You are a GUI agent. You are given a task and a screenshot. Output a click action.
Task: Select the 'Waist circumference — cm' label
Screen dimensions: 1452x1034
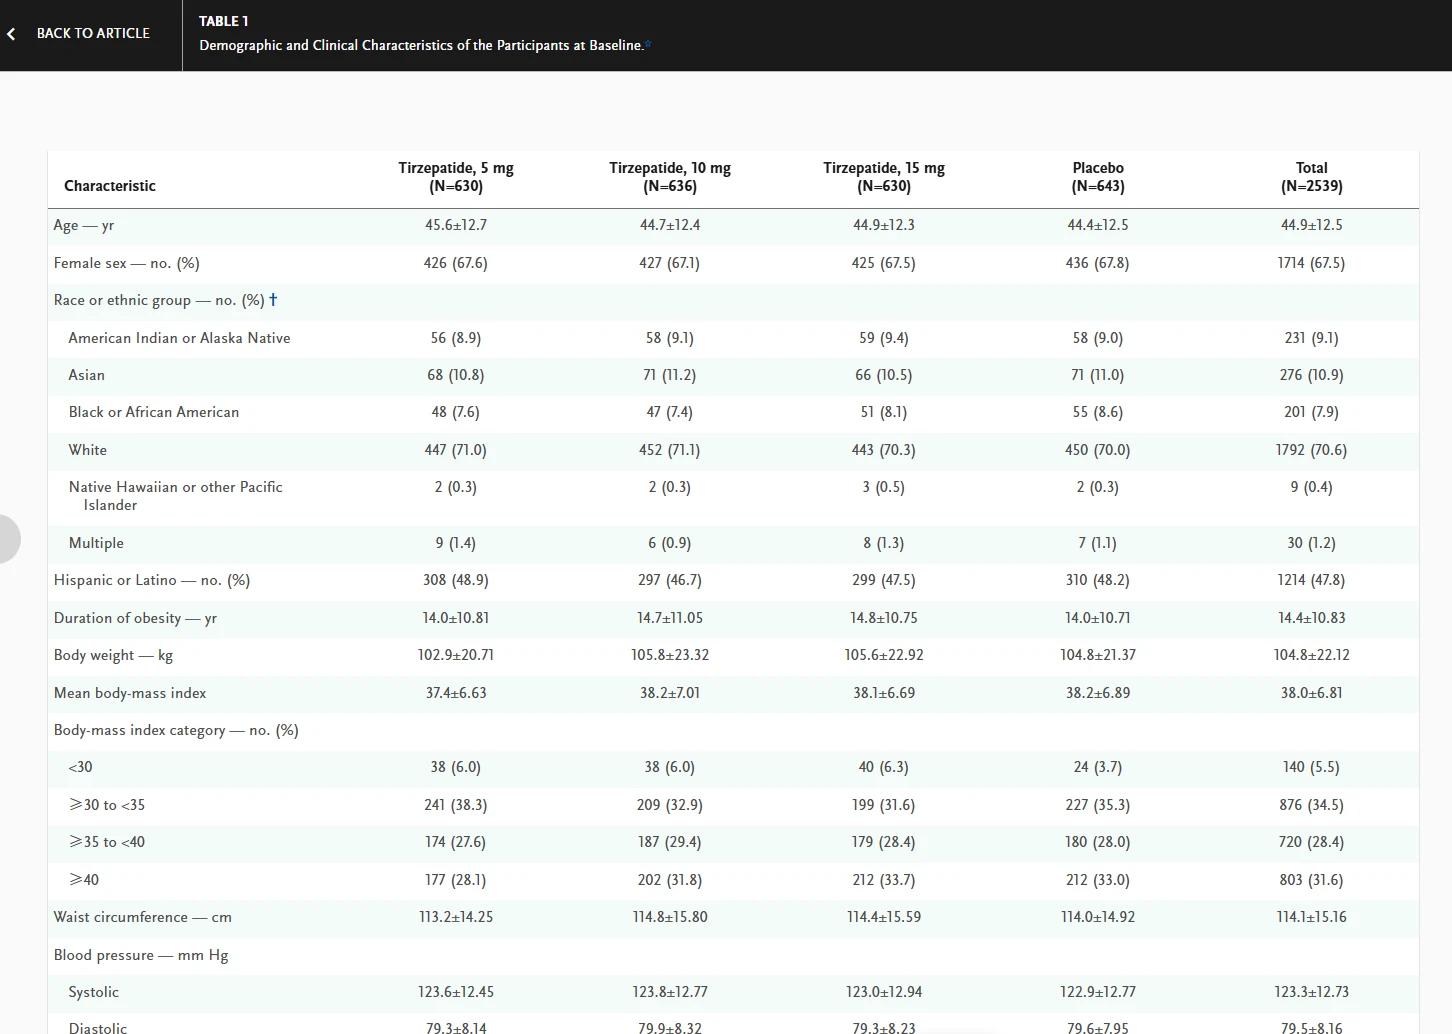pos(143,917)
